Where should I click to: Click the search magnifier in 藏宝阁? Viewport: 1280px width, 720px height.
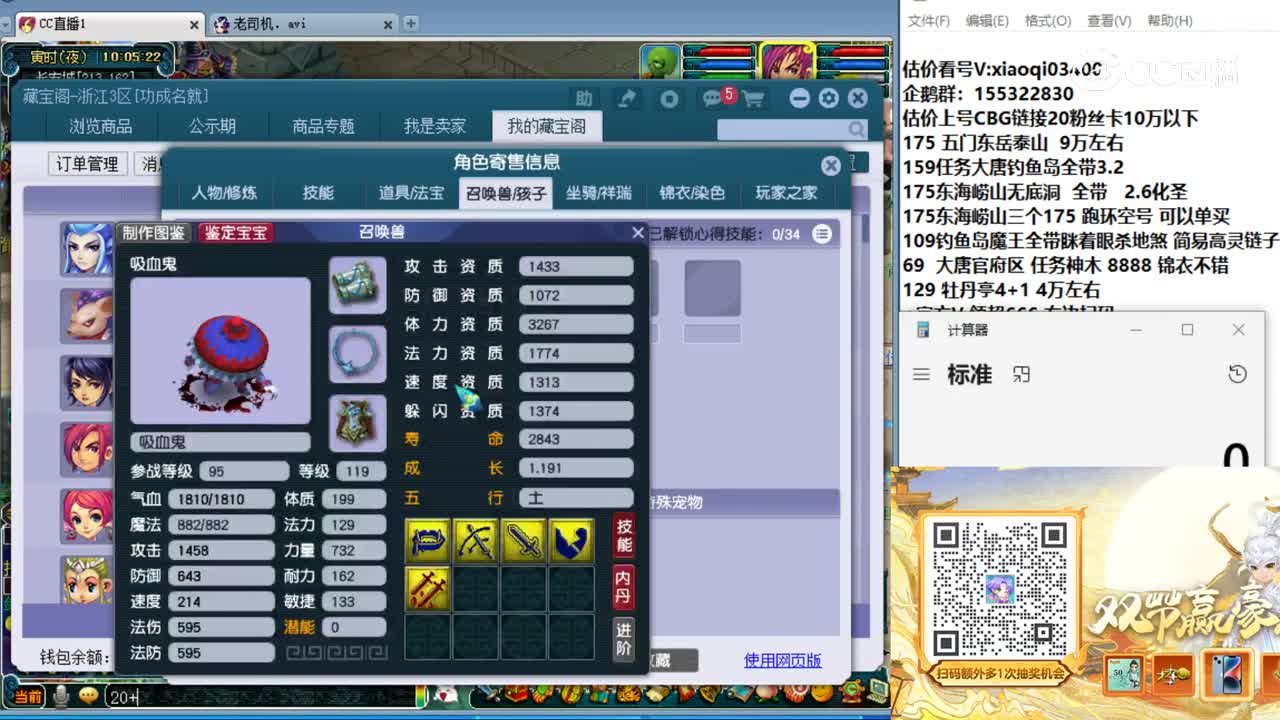[857, 129]
